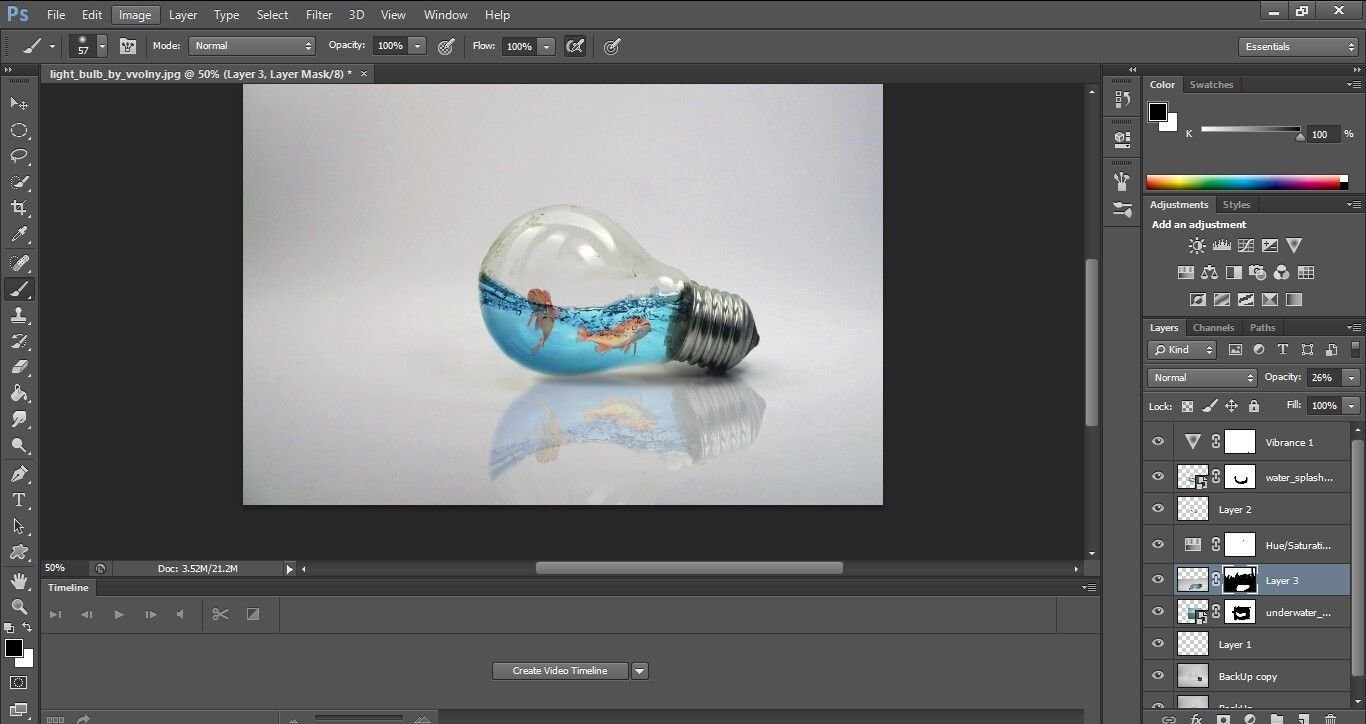Select the Clone Stamp tool
The height and width of the screenshot is (724, 1366).
(x=19, y=315)
